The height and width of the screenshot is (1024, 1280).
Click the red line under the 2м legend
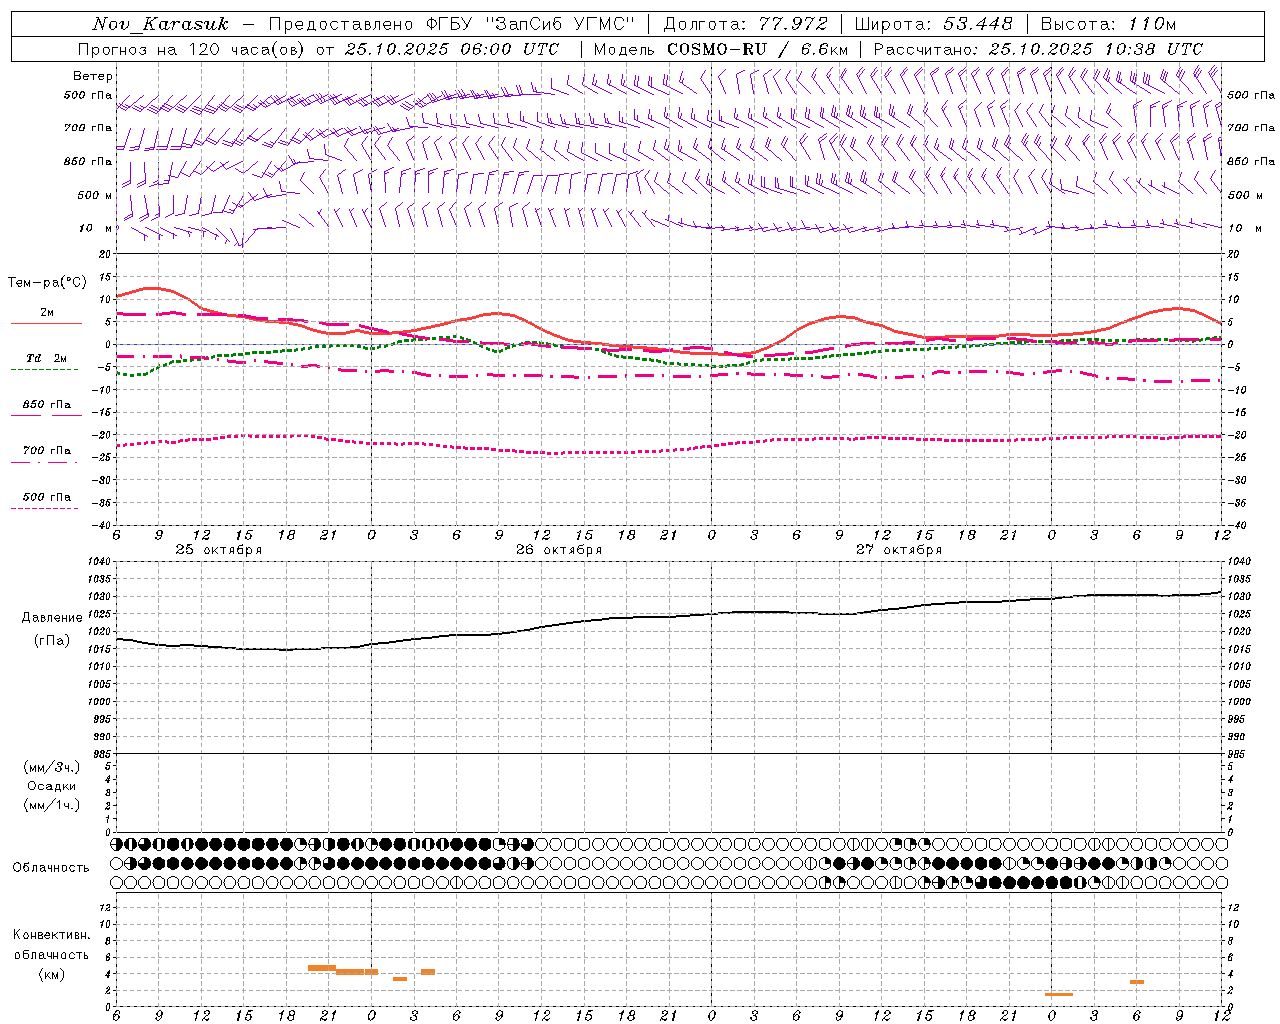pyautogui.click(x=46, y=323)
